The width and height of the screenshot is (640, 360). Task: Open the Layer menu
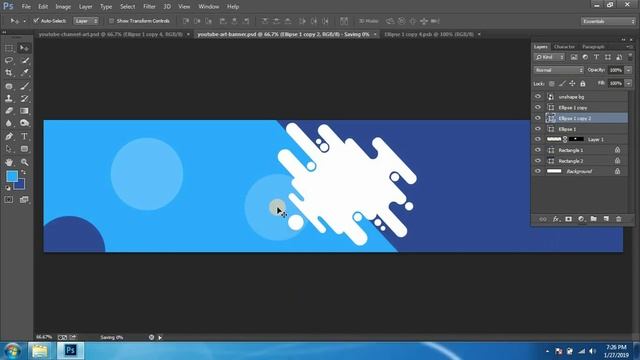click(x=85, y=7)
